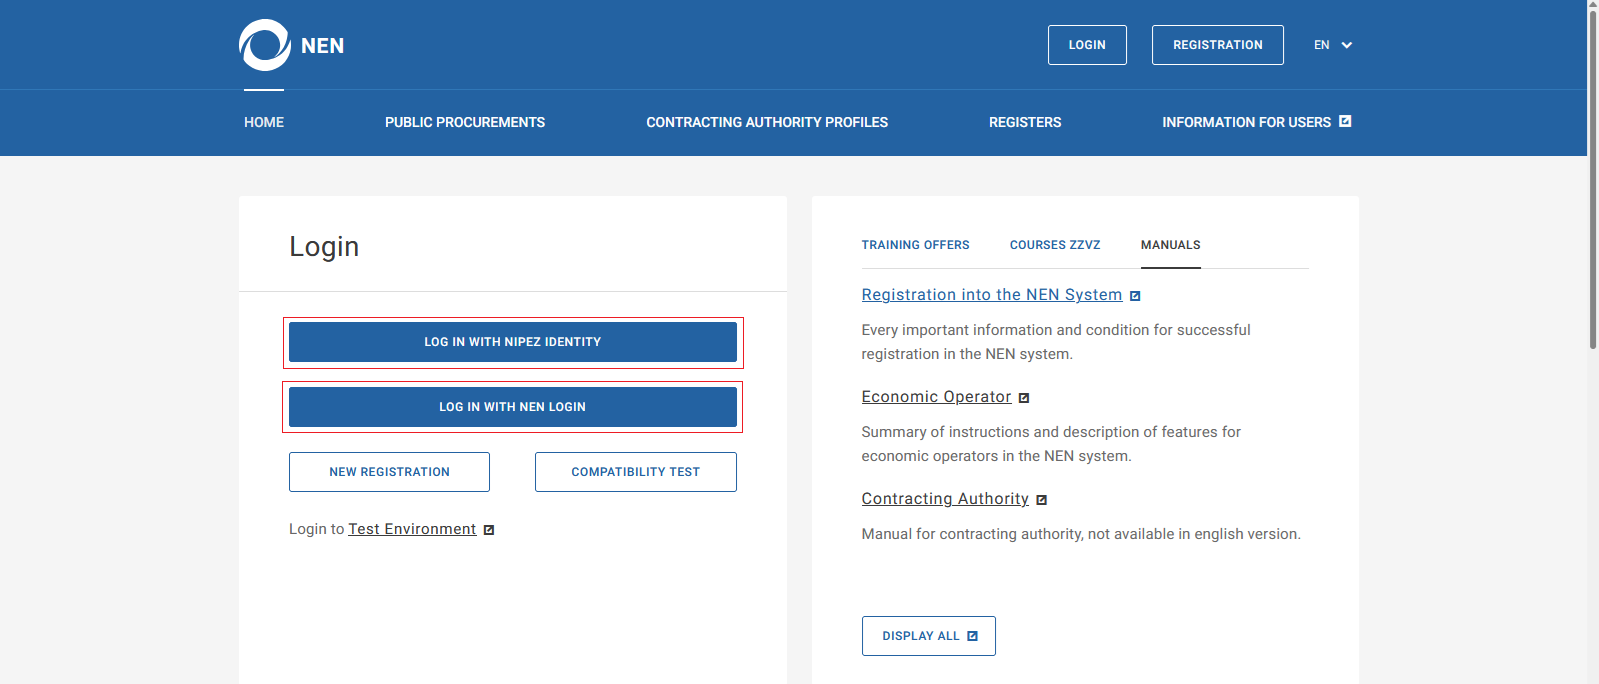Click external link icon beside Information for Users
The height and width of the screenshot is (684, 1599).
coord(1345,121)
